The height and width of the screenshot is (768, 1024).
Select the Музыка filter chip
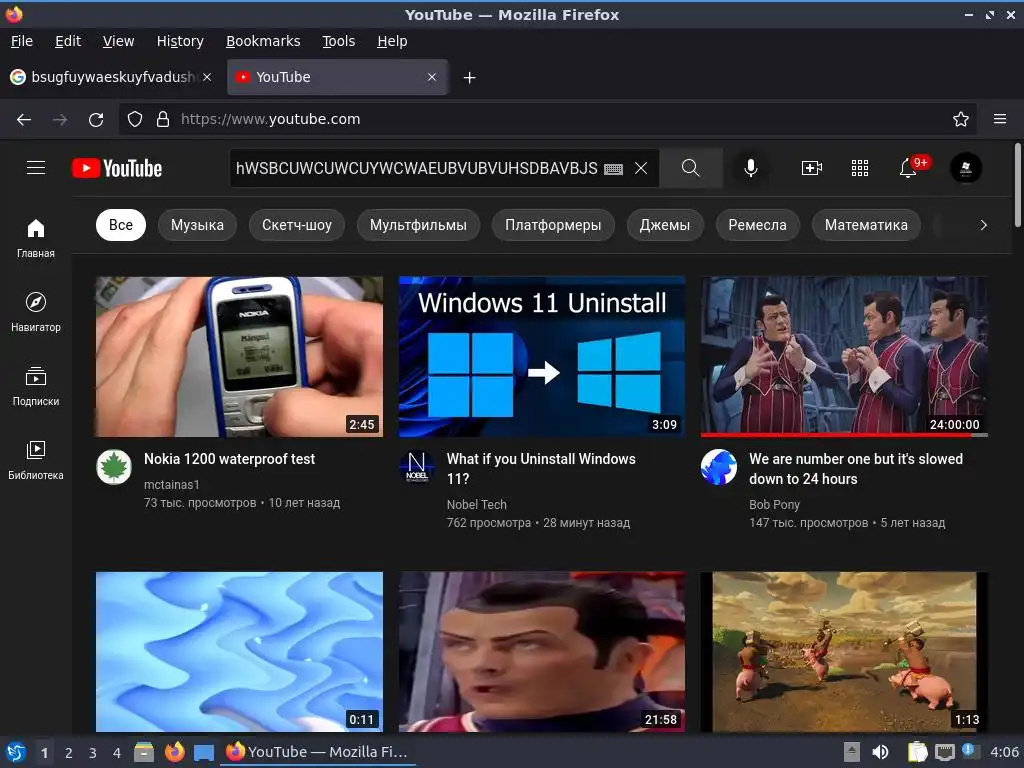click(197, 225)
